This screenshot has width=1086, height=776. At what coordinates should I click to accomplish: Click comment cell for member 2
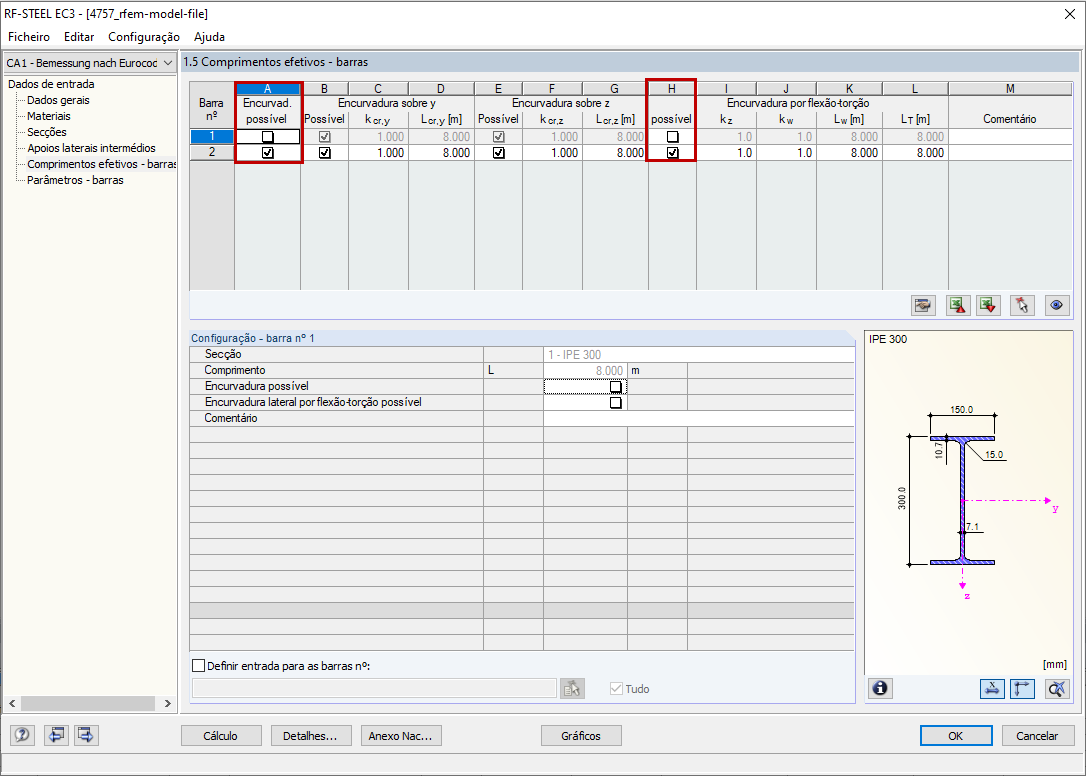click(x=1010, y=152)
